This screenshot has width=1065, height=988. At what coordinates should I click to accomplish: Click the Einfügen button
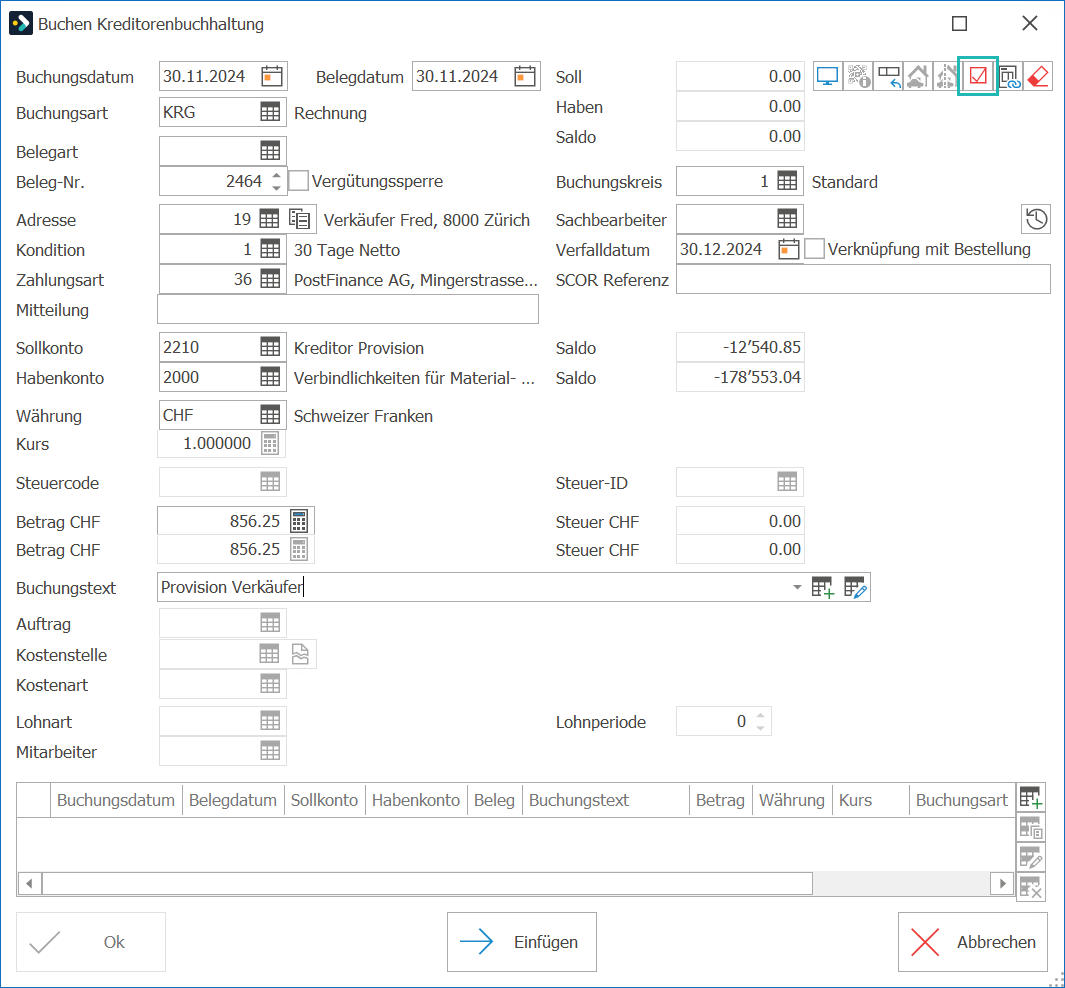click(522, 942)
